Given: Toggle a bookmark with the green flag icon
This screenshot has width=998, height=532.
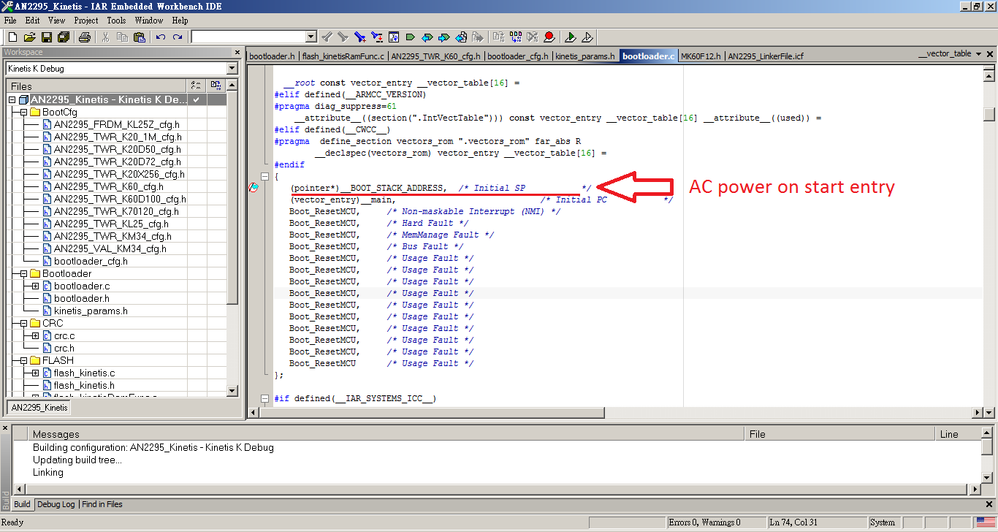Looking at the screenshot, I should [x=410, y=38].
